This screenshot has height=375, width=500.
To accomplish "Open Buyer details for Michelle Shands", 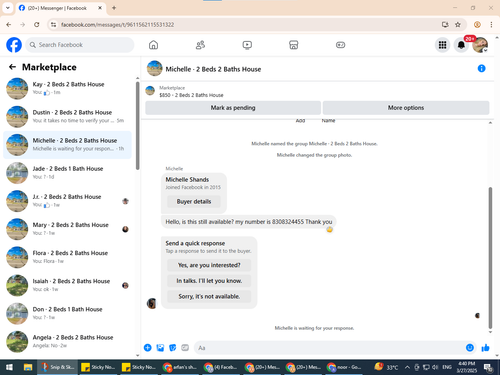I will tap(194, 201).
